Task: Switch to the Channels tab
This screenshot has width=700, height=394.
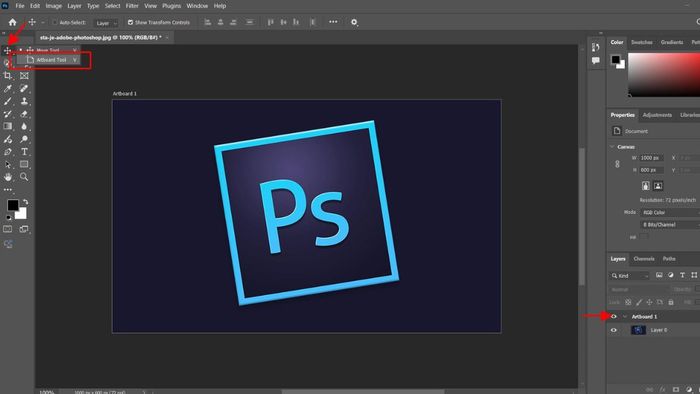Action: tap(644, 259)
